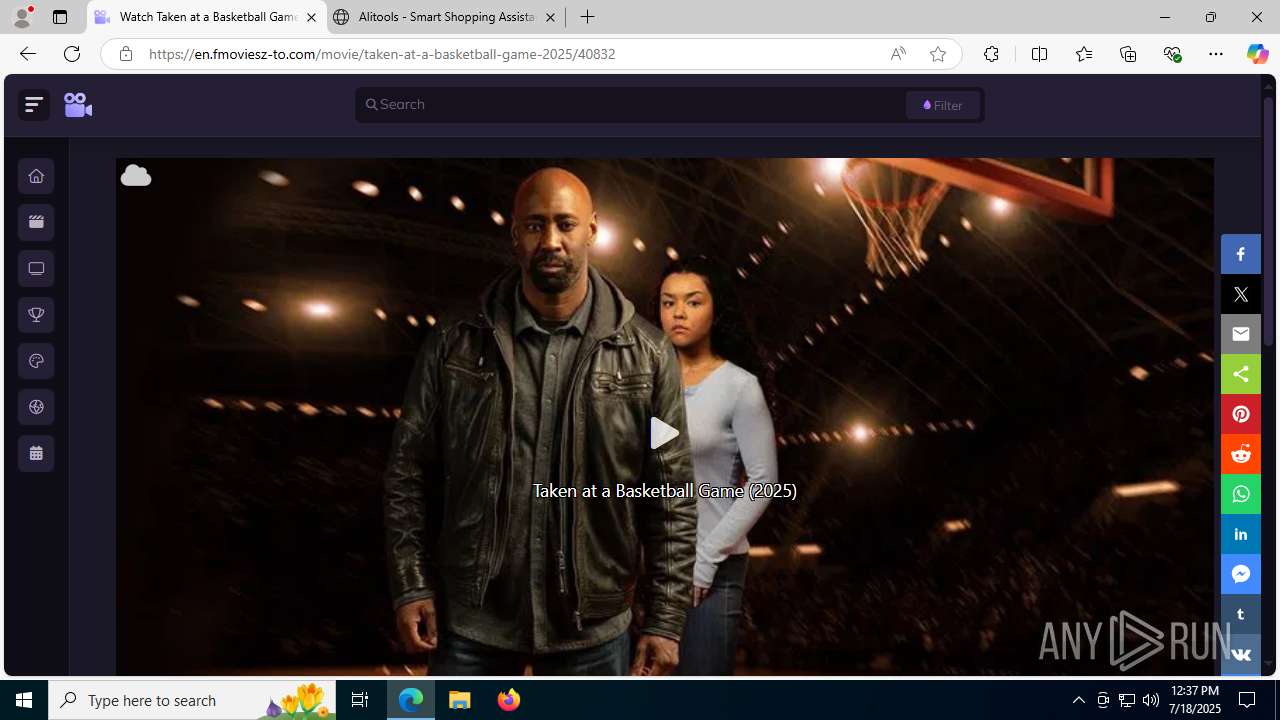This screenshot has width=1280, height=720.
Task: Close the Alitools browser tab
Action: (550, 17)
